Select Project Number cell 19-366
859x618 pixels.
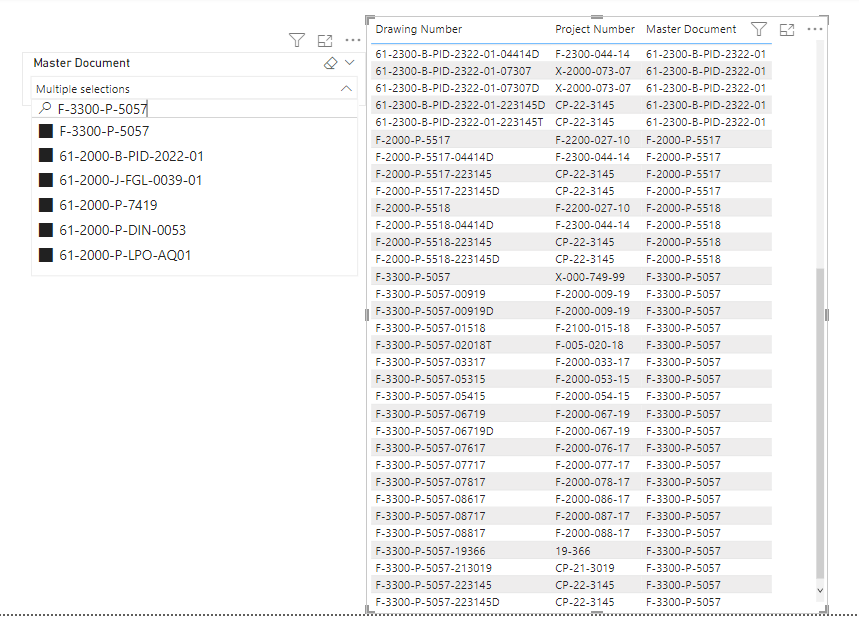[572, 551]
